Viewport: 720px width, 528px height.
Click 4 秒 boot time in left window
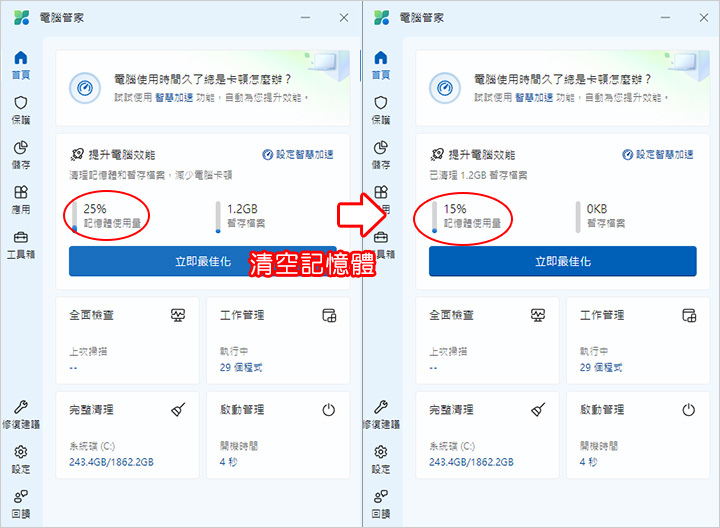(x=228, y=462)
